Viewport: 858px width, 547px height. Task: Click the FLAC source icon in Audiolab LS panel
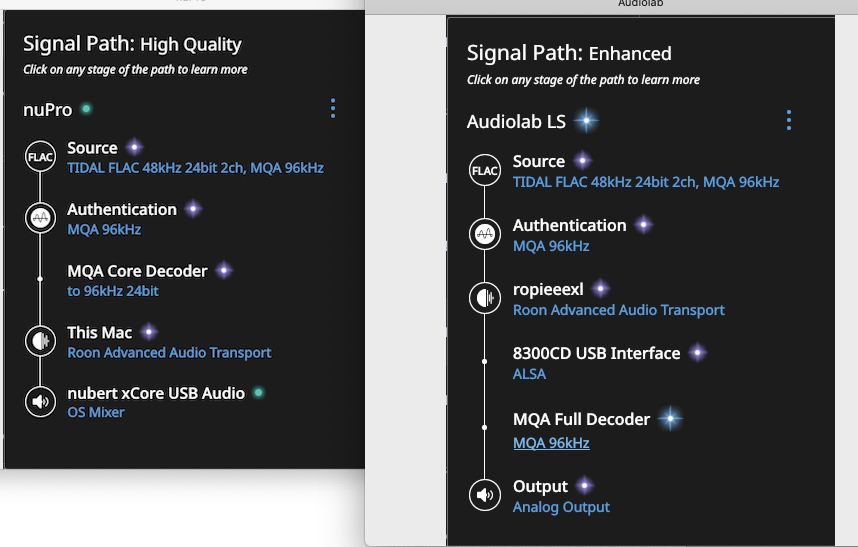coord(485,171)
